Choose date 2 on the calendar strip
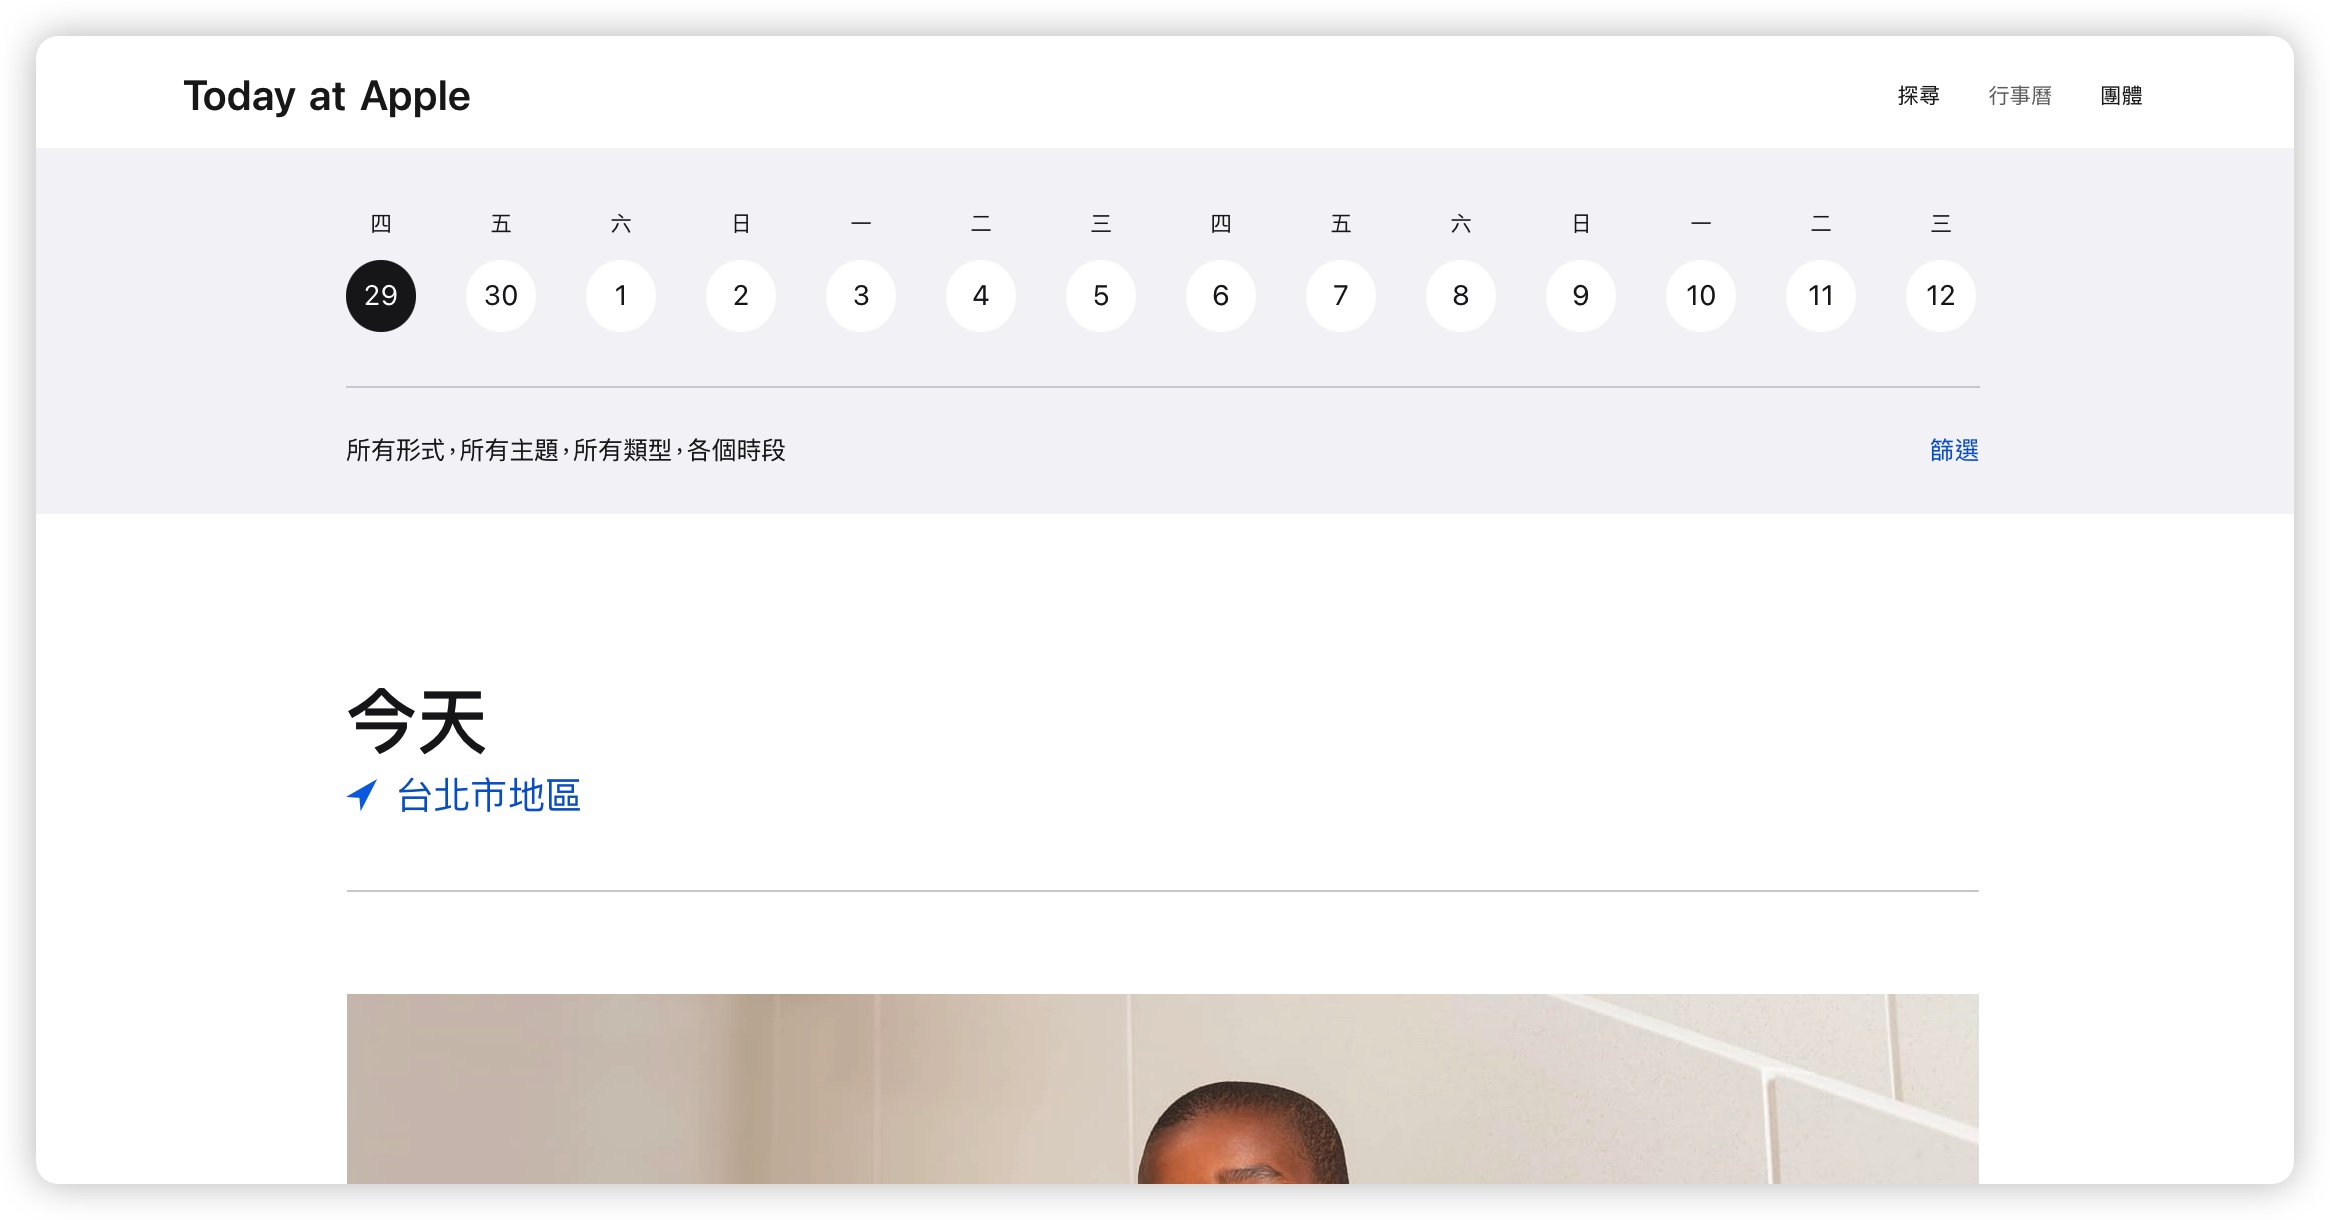 [741, 296]
